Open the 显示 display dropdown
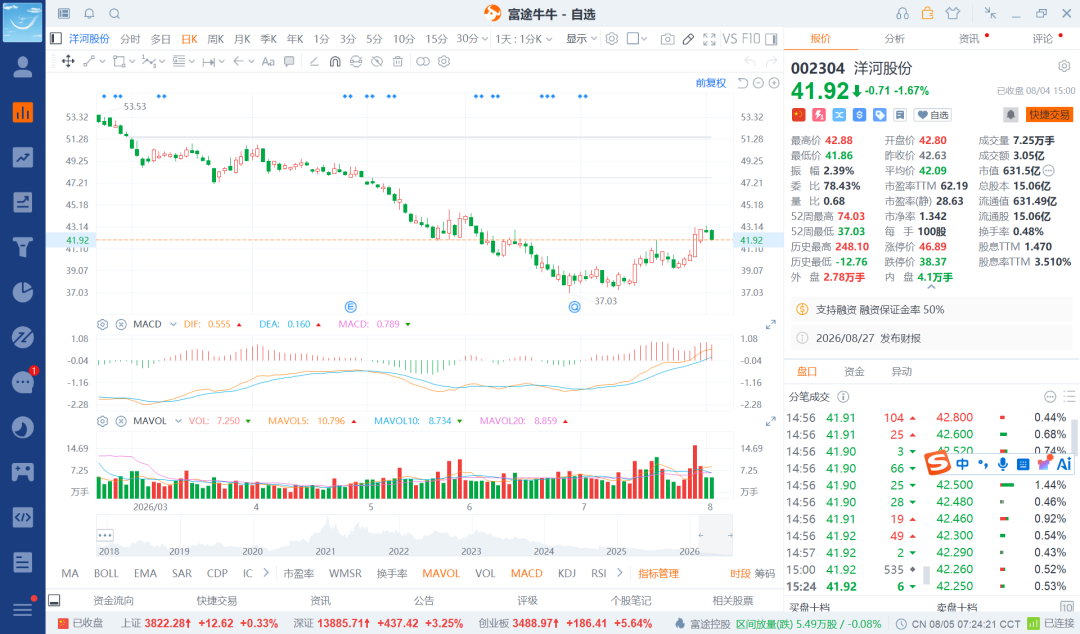Image resolution: width=1080 pixels, height=634 pixels. (581, 39)
